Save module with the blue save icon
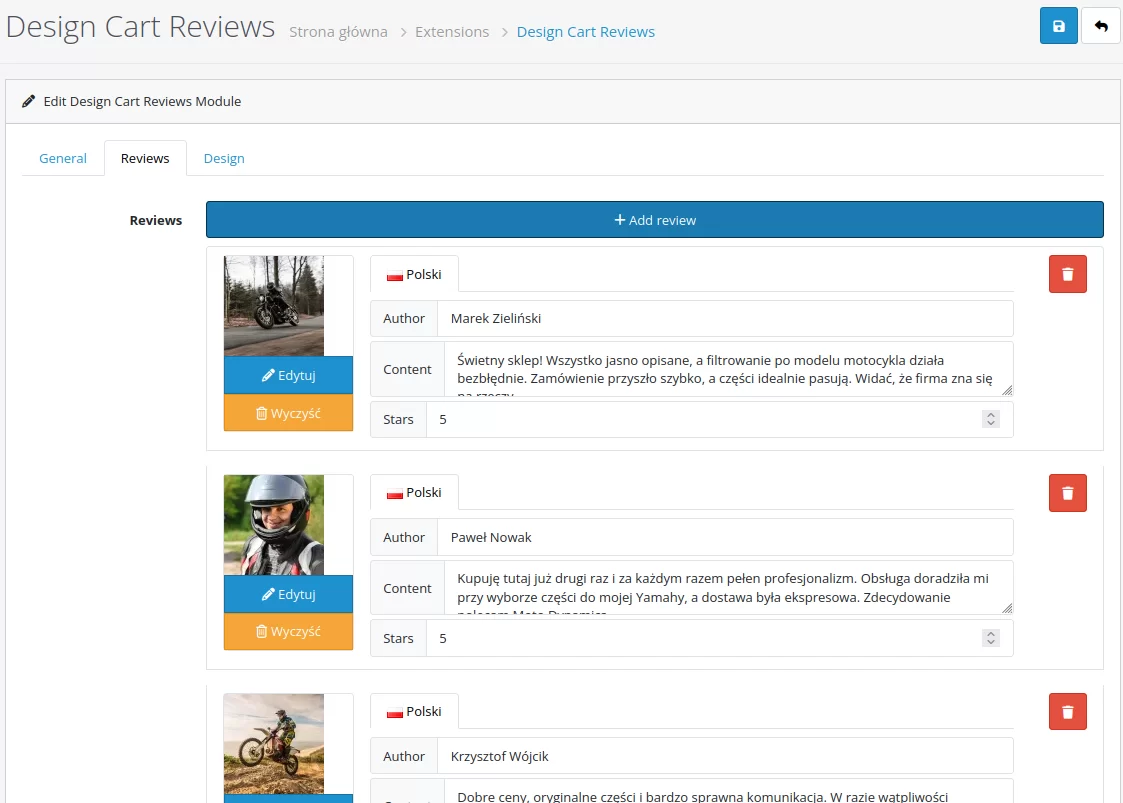Screen dimensions: 1123x803 pos(1058,26)
